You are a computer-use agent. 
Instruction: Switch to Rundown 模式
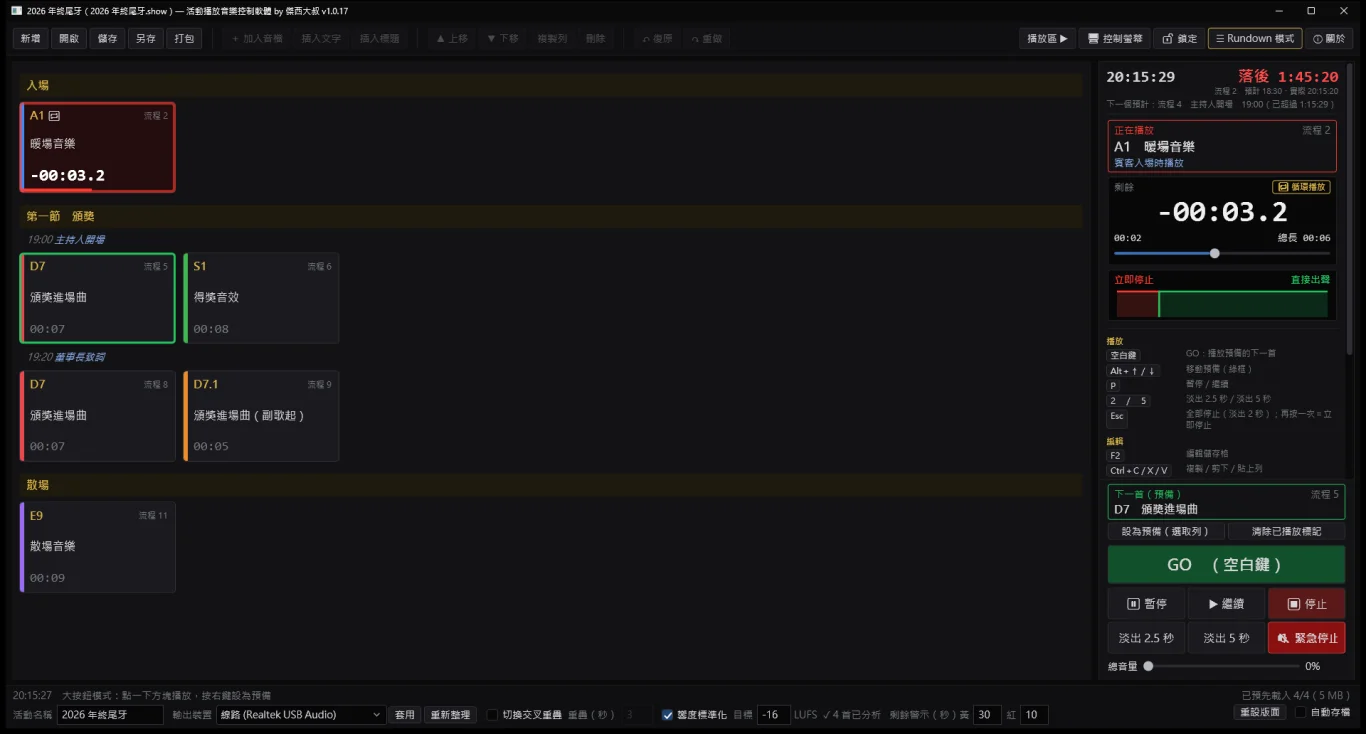pos(1255,39)
